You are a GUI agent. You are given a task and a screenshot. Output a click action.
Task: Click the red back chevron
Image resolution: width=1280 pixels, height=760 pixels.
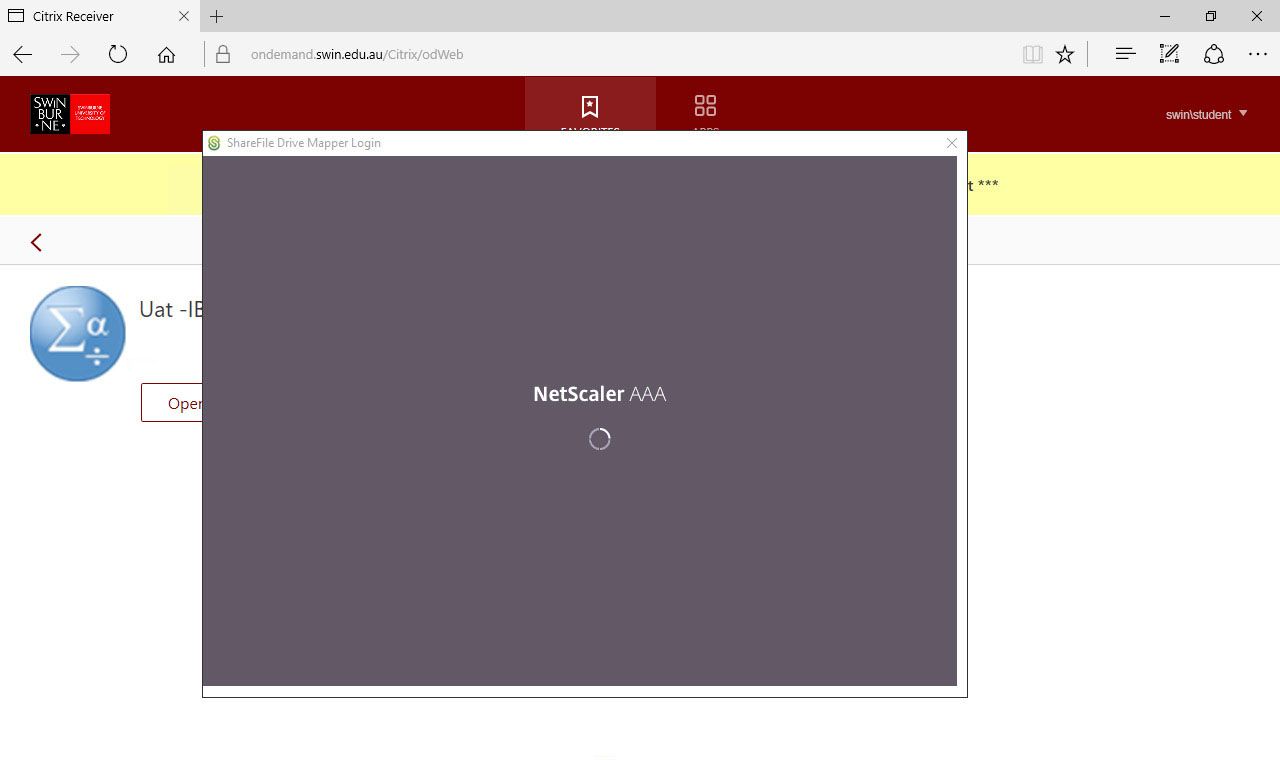(36, 242)
